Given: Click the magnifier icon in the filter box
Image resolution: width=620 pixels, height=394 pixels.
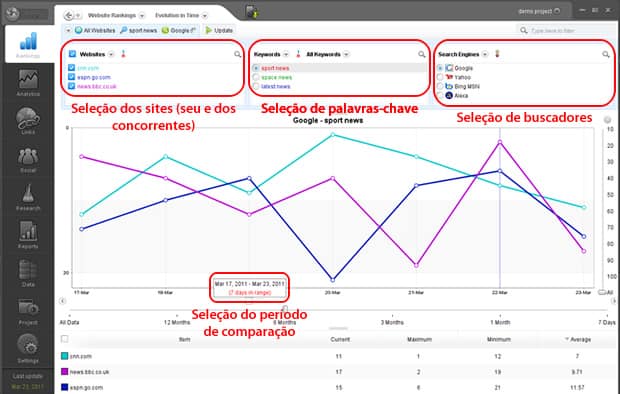Looking at the screenshot, I should coord(524,30).
